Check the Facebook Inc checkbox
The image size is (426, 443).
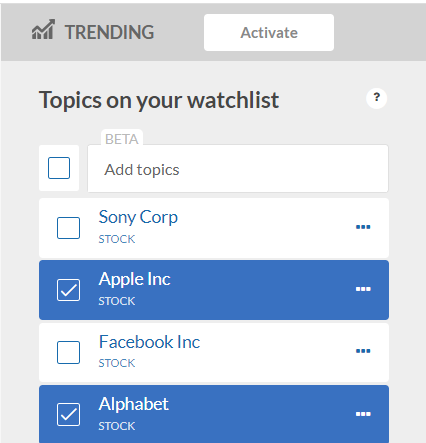pos(68,352)
